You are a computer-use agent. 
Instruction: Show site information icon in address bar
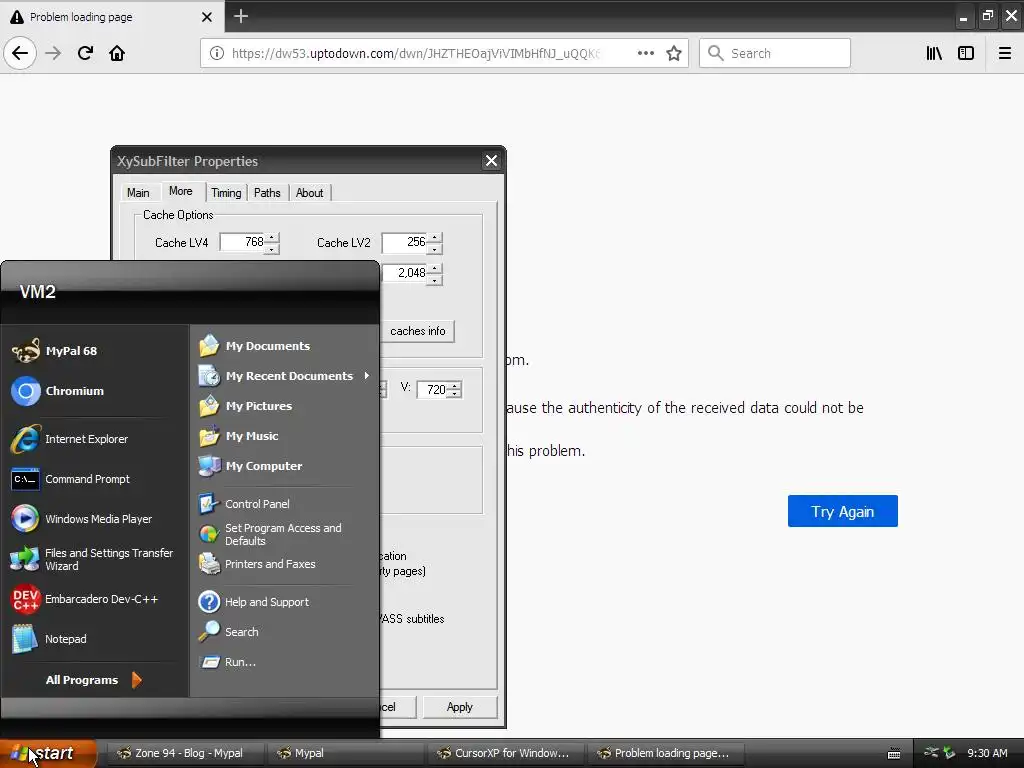click(x=216, y=53)
